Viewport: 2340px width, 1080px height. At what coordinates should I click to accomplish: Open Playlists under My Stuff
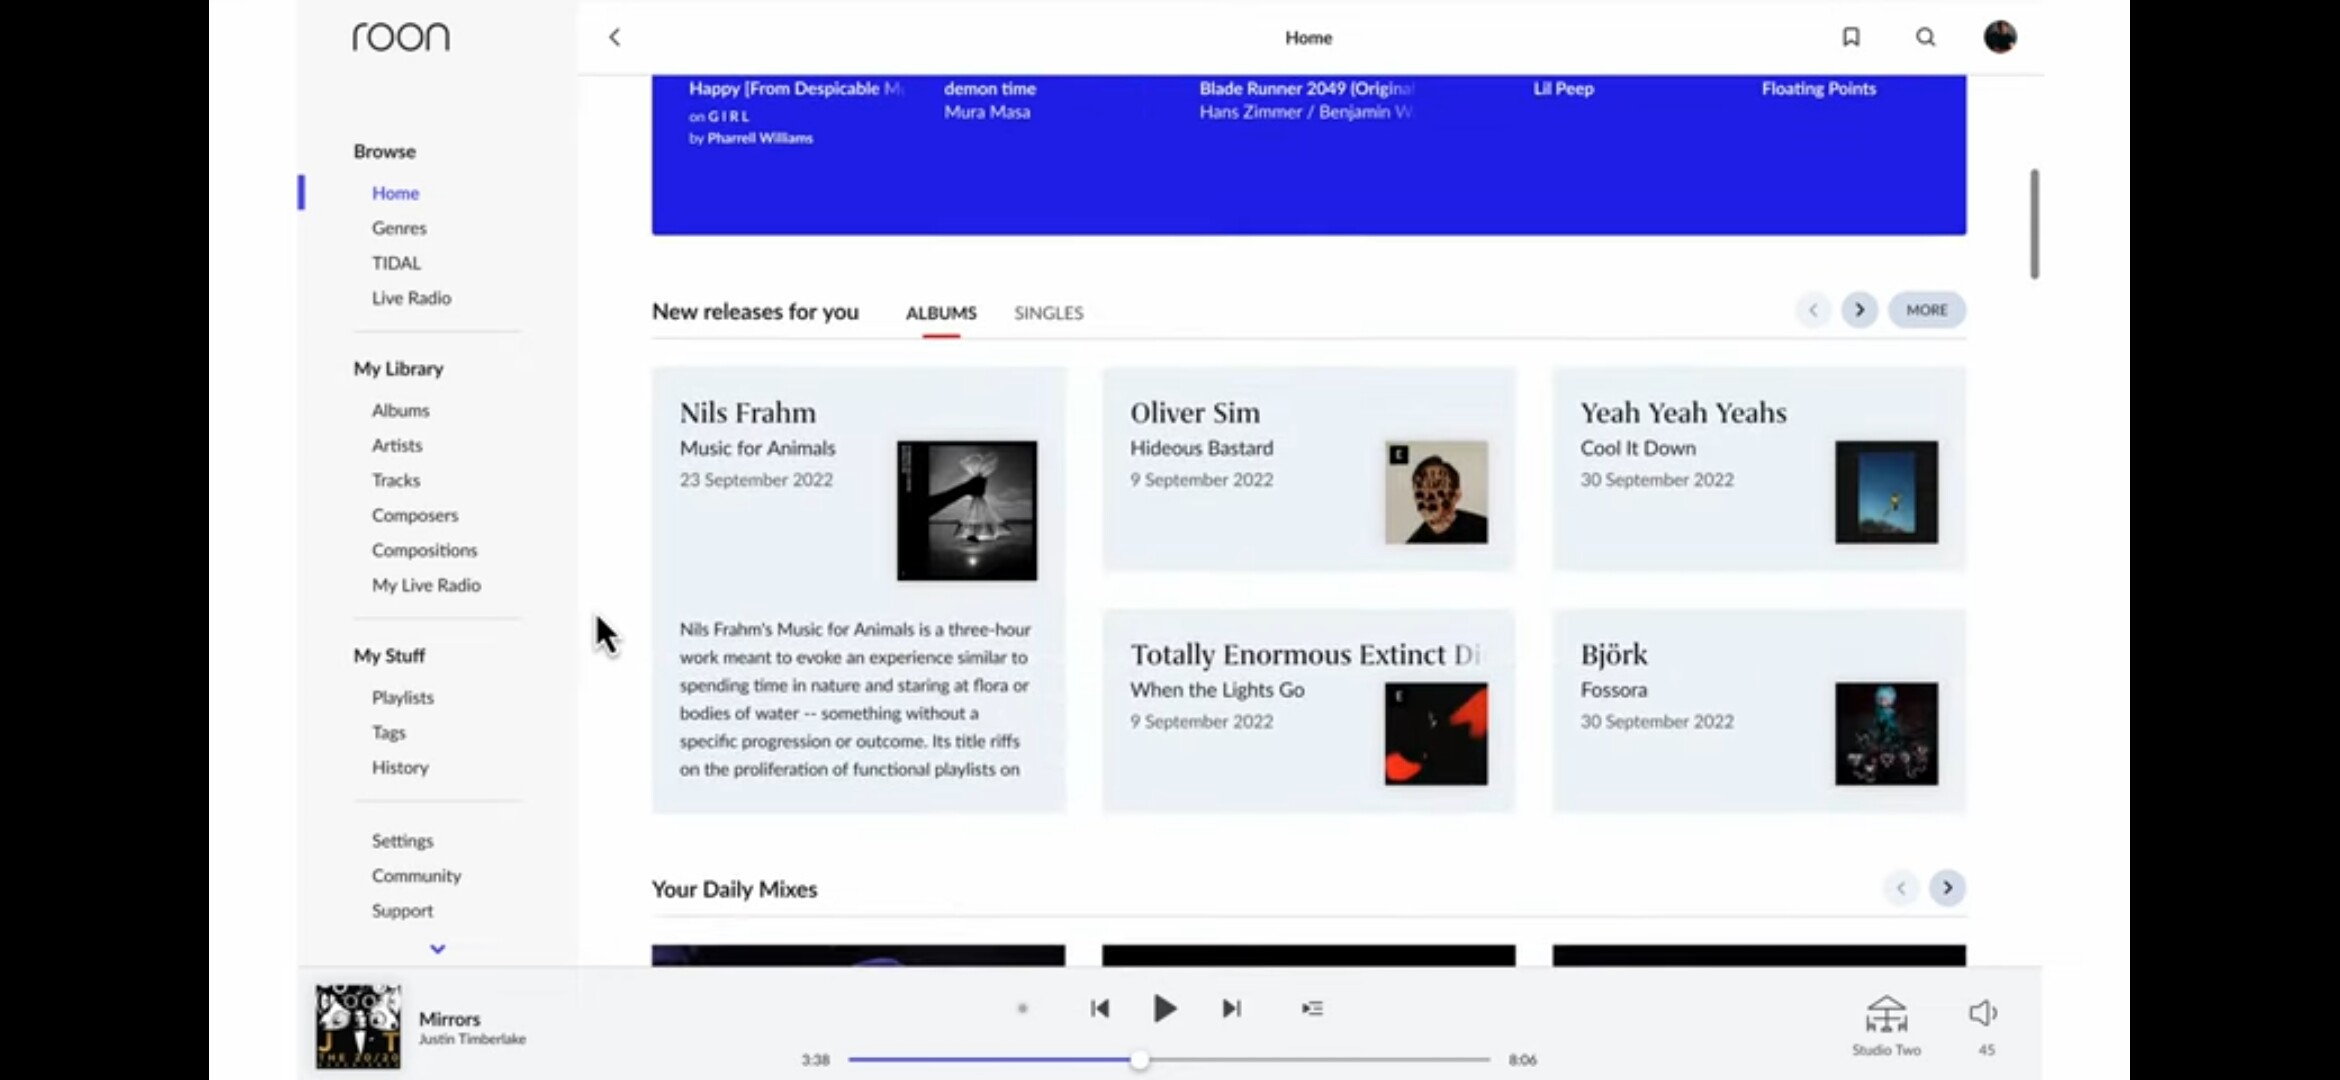coord(403,697)
